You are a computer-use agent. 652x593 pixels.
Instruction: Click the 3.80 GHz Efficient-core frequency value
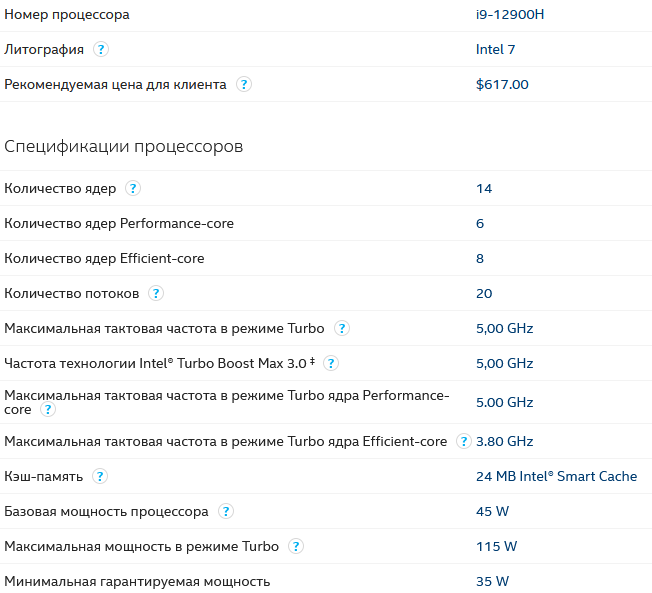pos(504,441)
